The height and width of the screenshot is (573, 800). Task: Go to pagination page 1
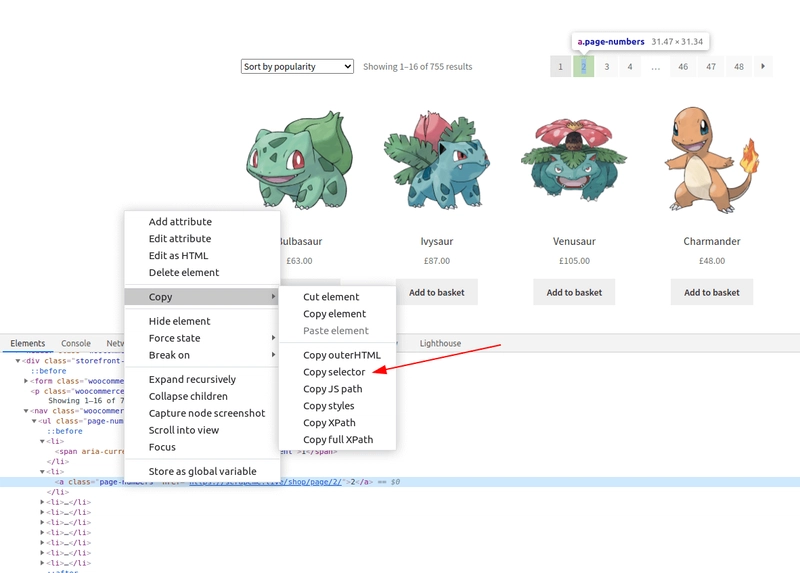(x=560, y=66)
